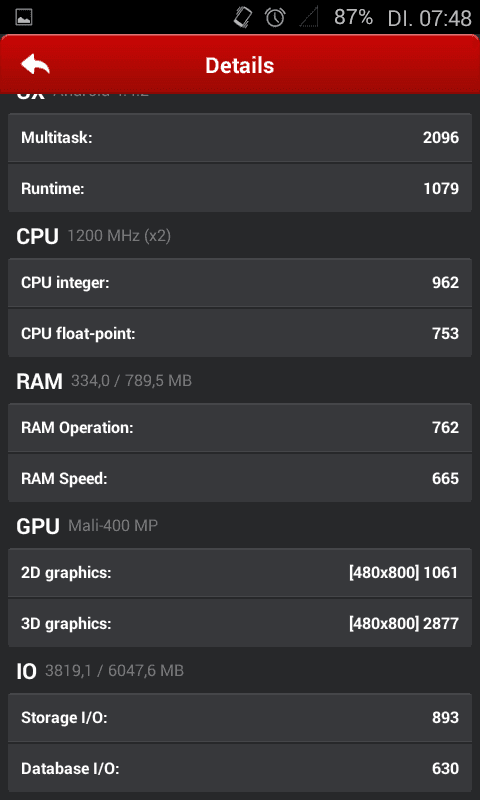Tap the DI. 07:48 clock display
Viewport: 480px width, 800px height.
pos(430,18)
